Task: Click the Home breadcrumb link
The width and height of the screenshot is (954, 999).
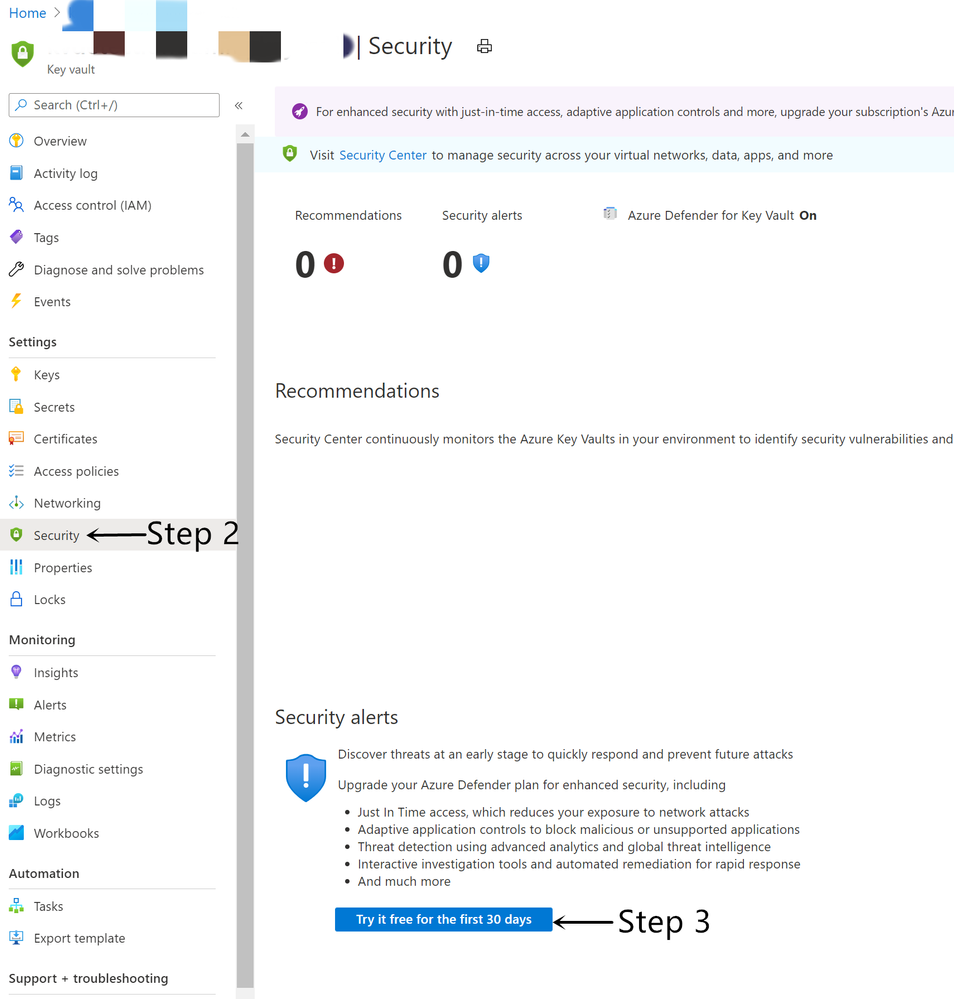Action: pos(27,13)
